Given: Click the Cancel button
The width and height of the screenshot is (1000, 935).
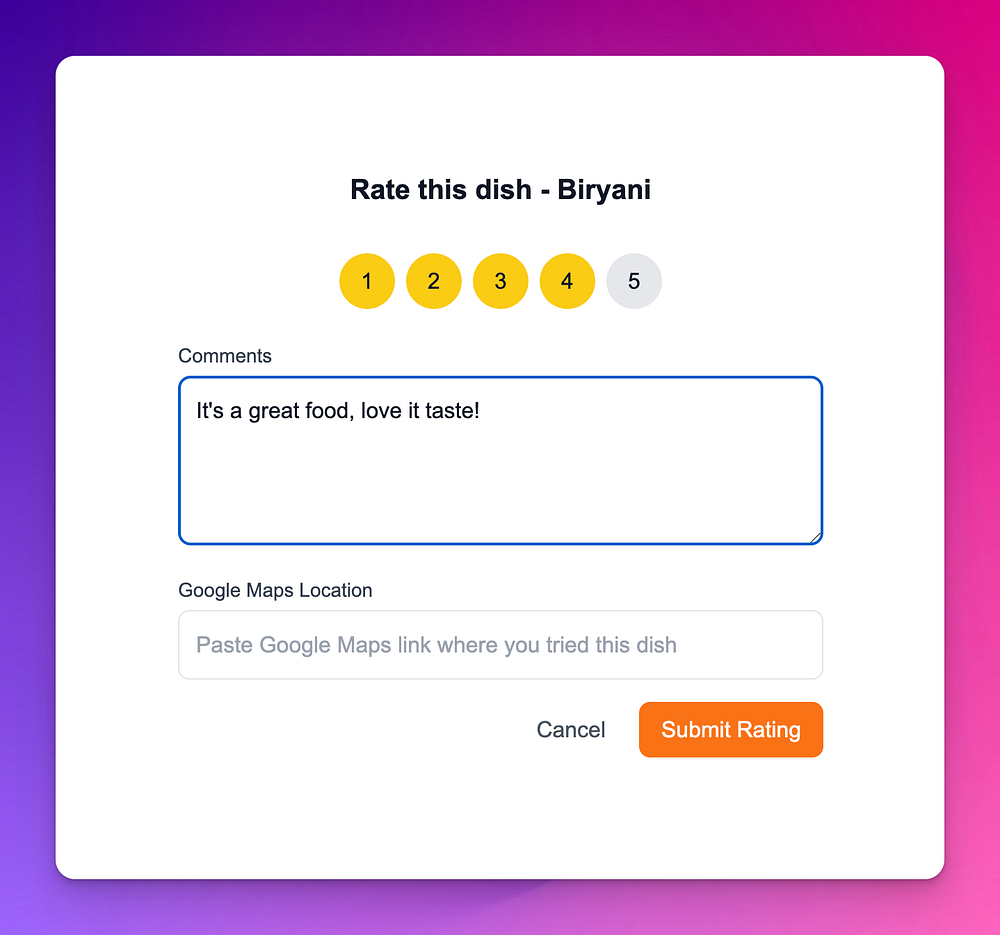Looking at the screenshot, I should (x=571, y=730).
